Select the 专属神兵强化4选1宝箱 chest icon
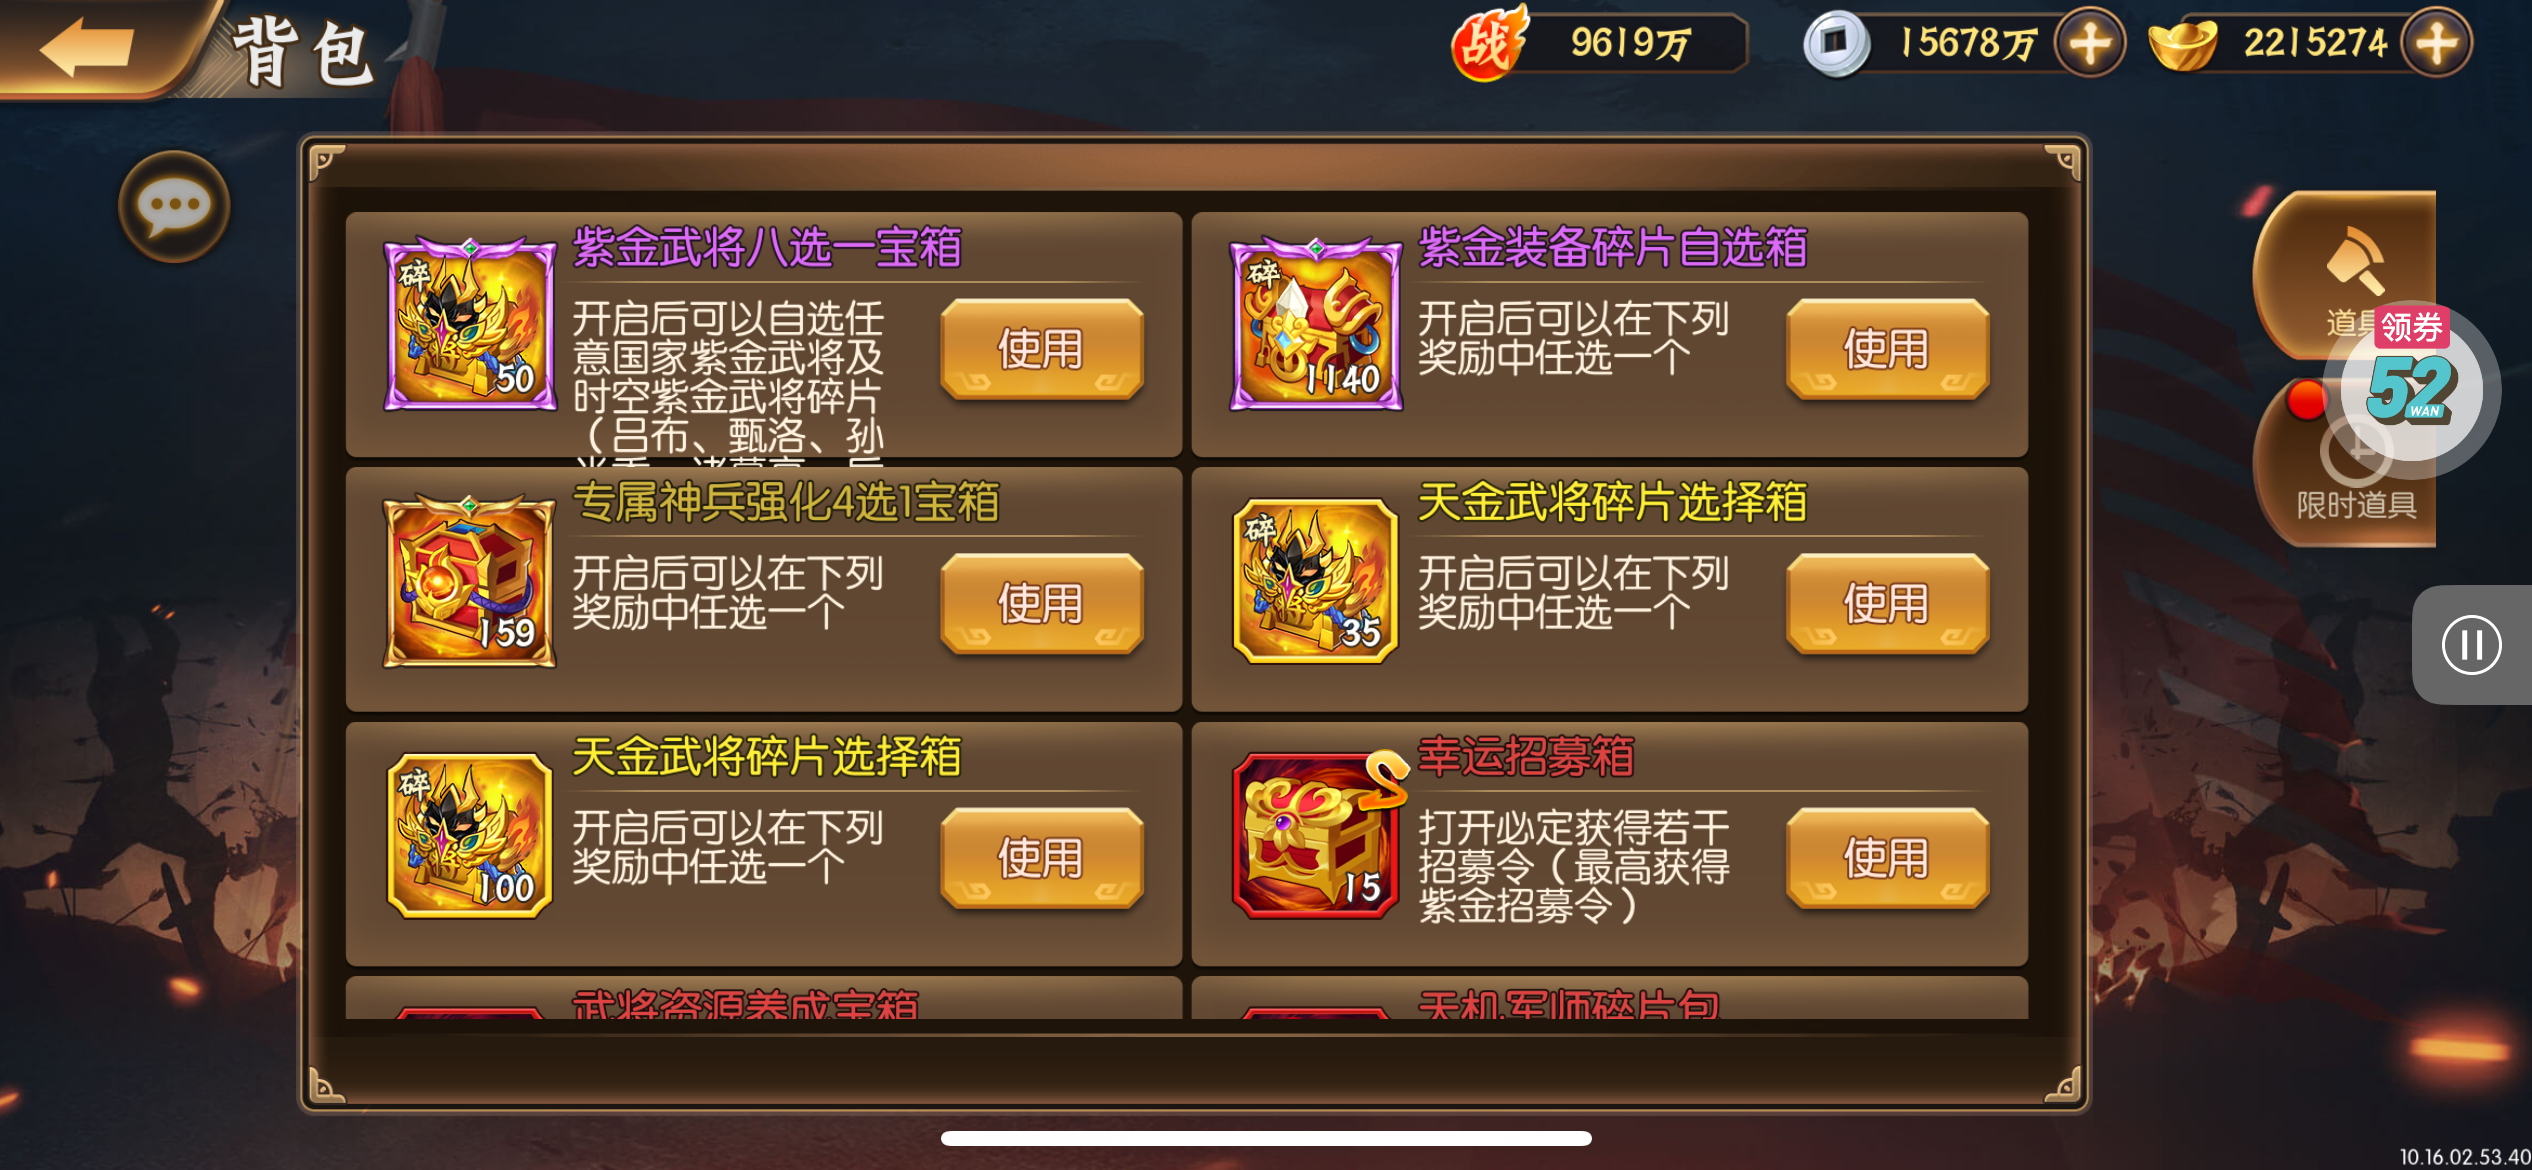The height and width of the screenshot is (1170, 2532). [x=470, y=580]
